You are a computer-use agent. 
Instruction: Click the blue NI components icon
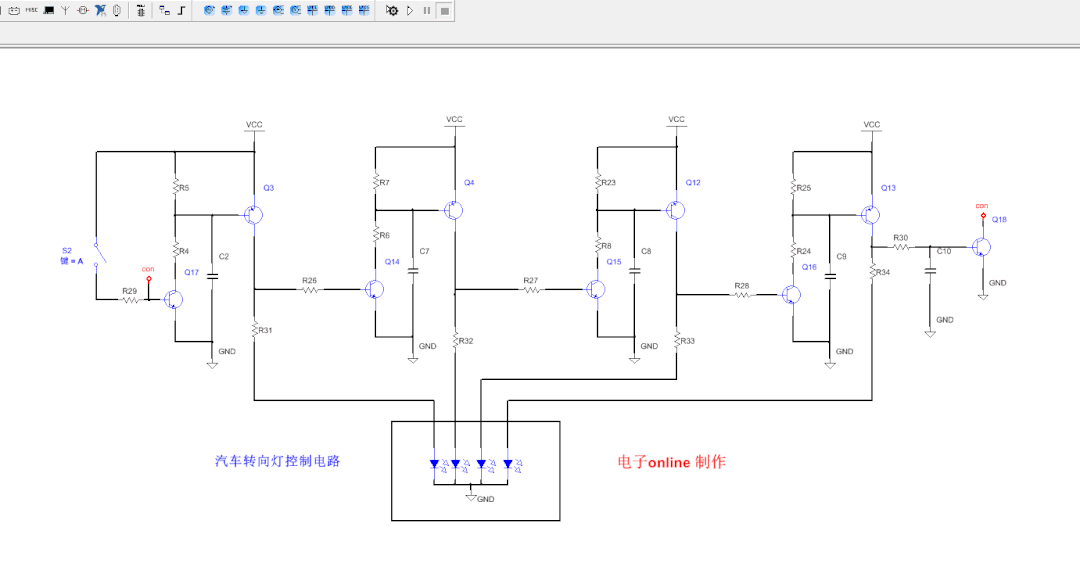(x=100, y=10)
